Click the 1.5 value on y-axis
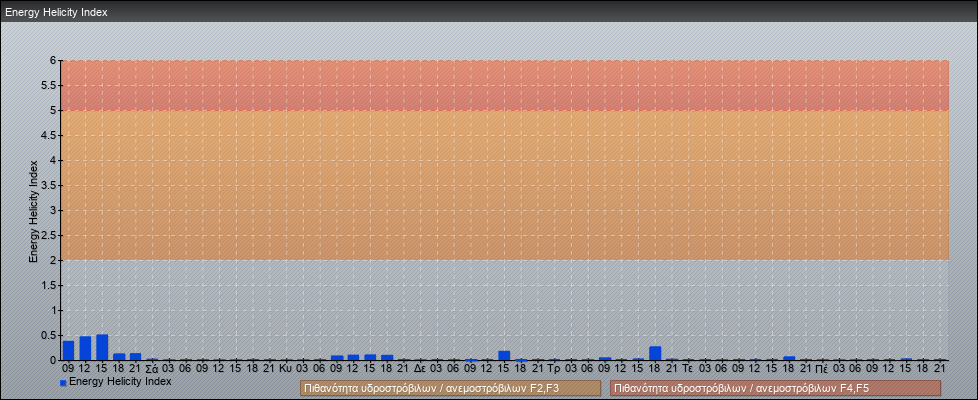This screenshot has height=400, width=978. coord(50,285)
